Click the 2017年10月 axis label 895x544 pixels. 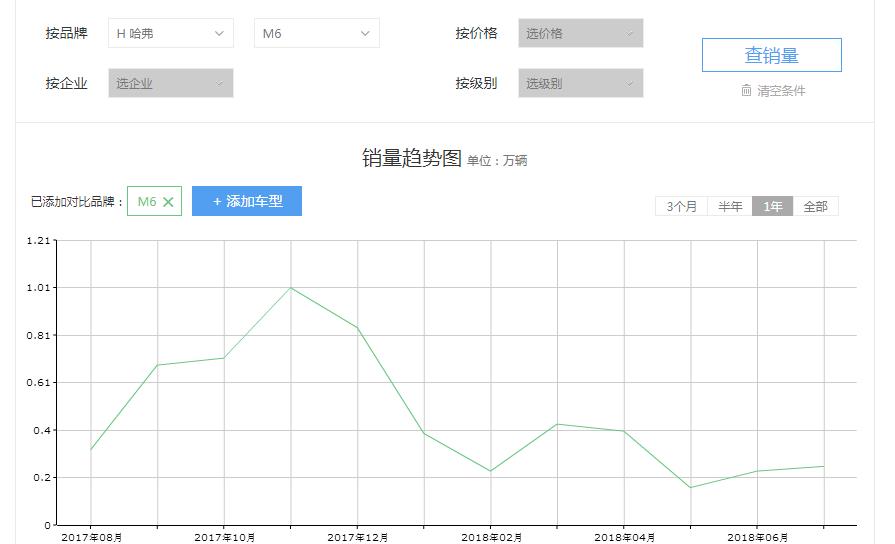pos(224,537)
